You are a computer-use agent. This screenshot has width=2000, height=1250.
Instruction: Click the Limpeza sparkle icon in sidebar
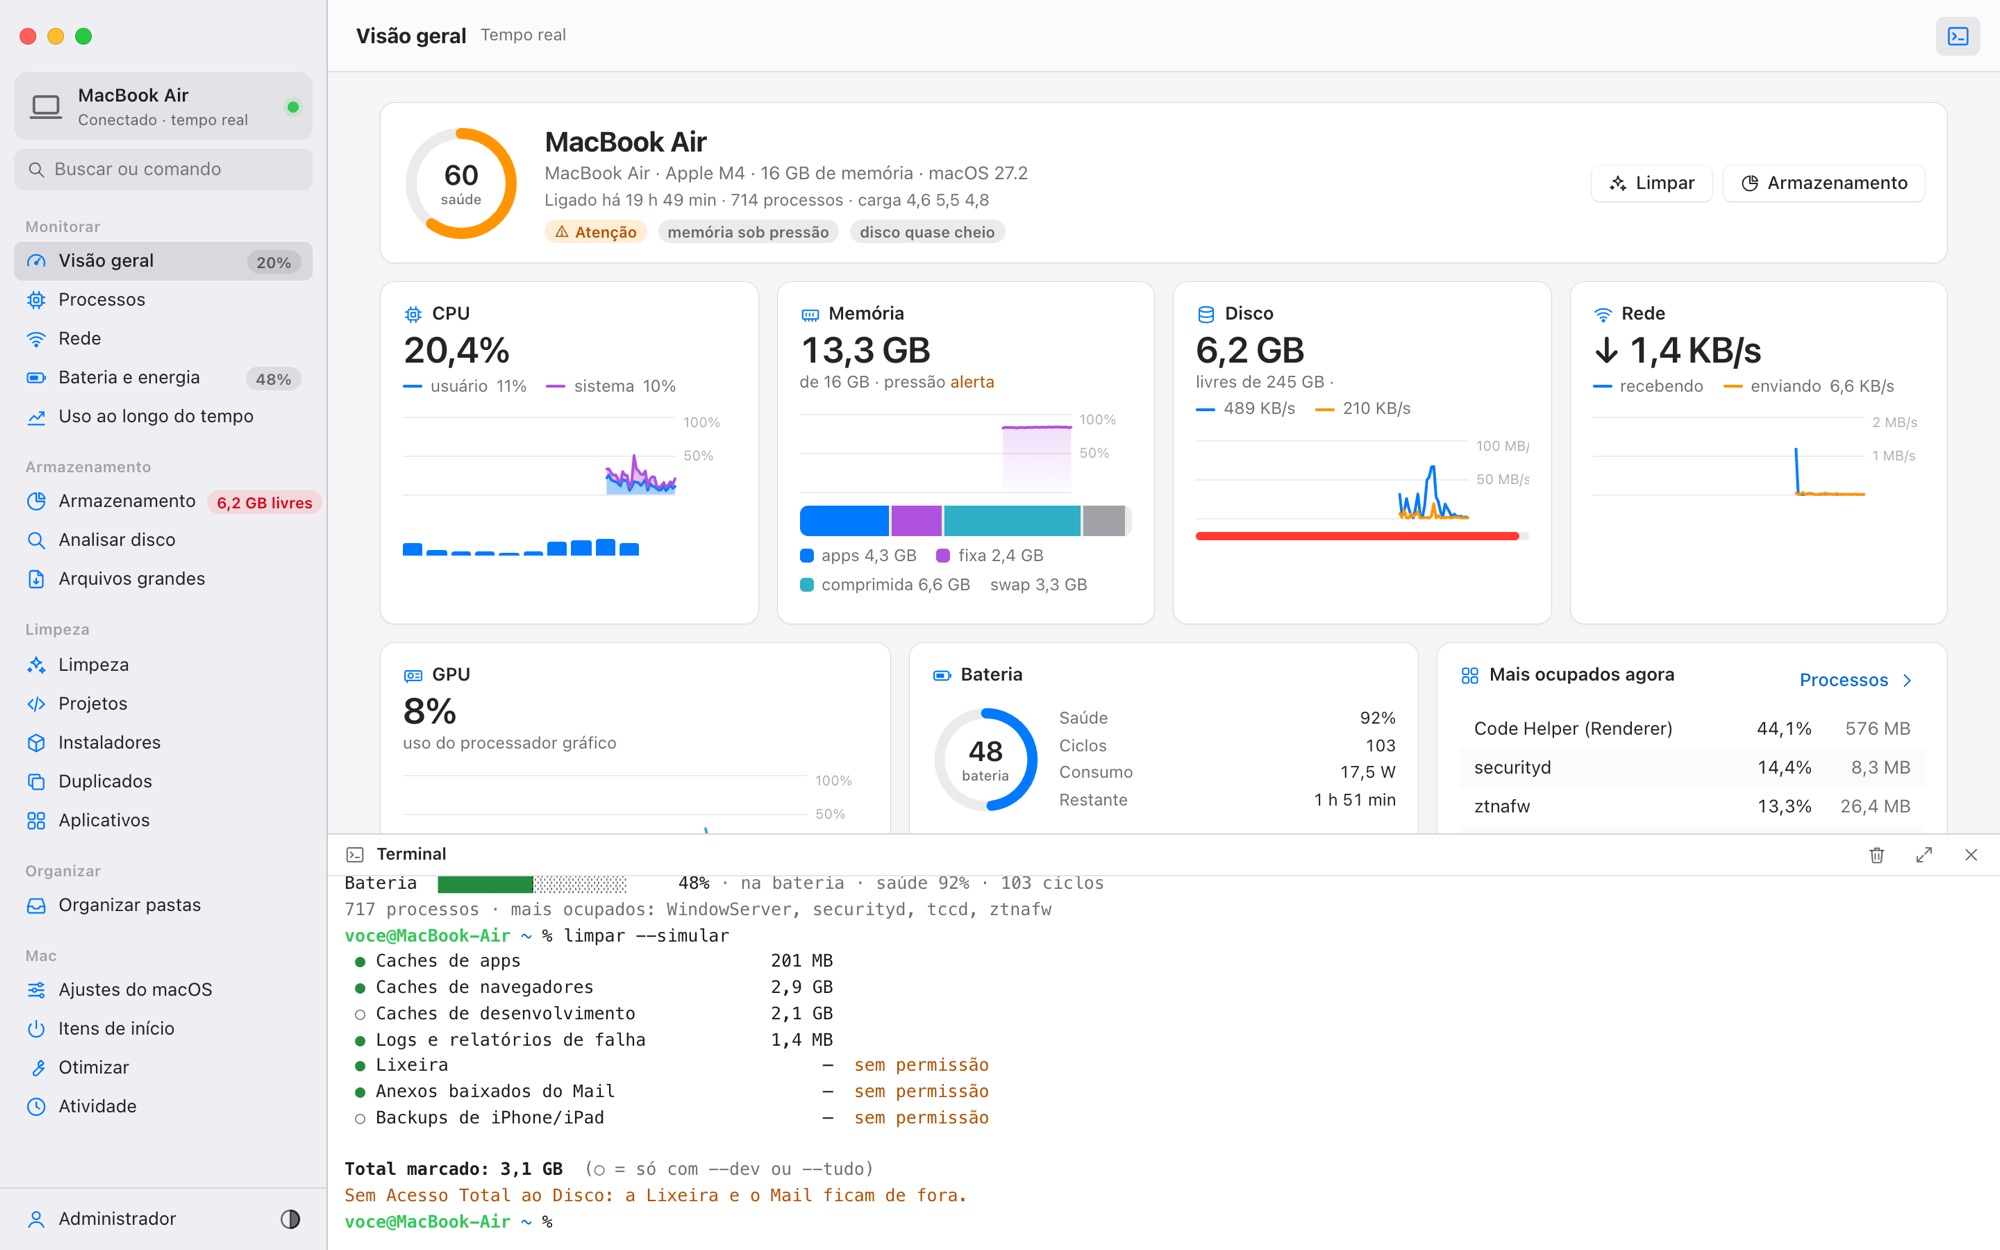click(37, 665)
